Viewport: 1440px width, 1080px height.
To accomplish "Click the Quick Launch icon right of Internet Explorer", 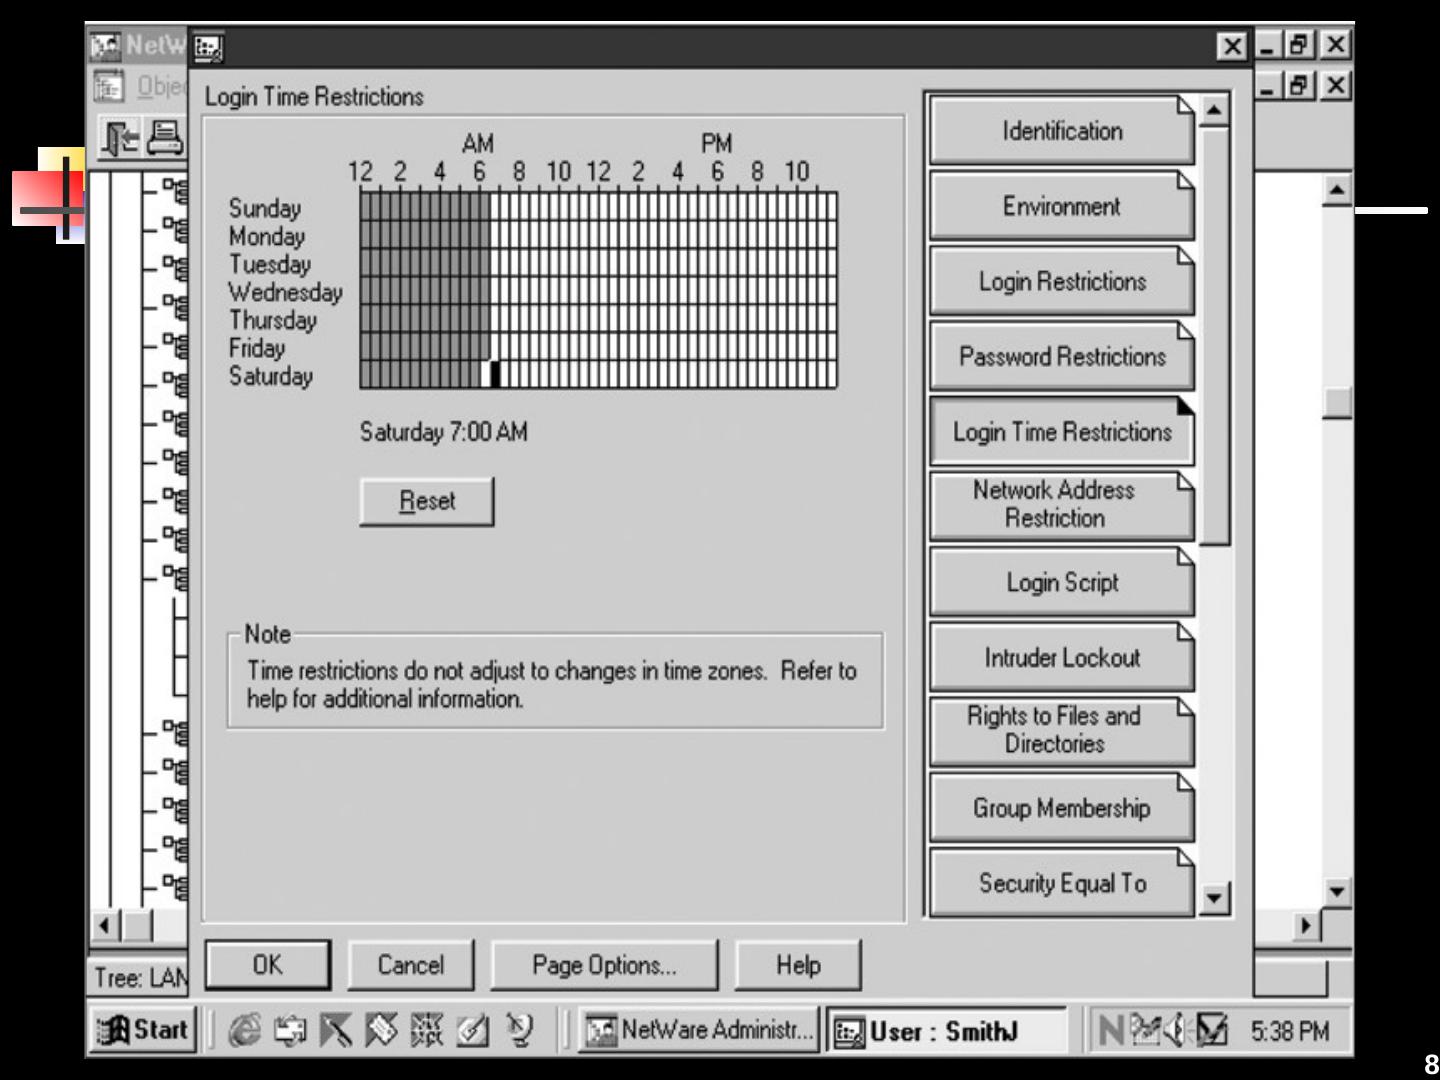I will point(290,1030).
